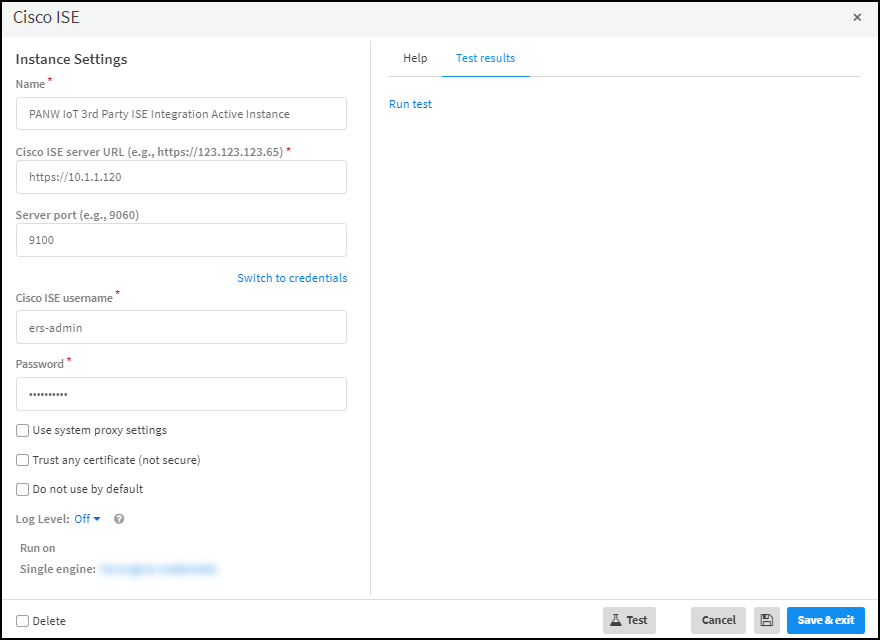Click the Save & exit button

coord(825,620)
